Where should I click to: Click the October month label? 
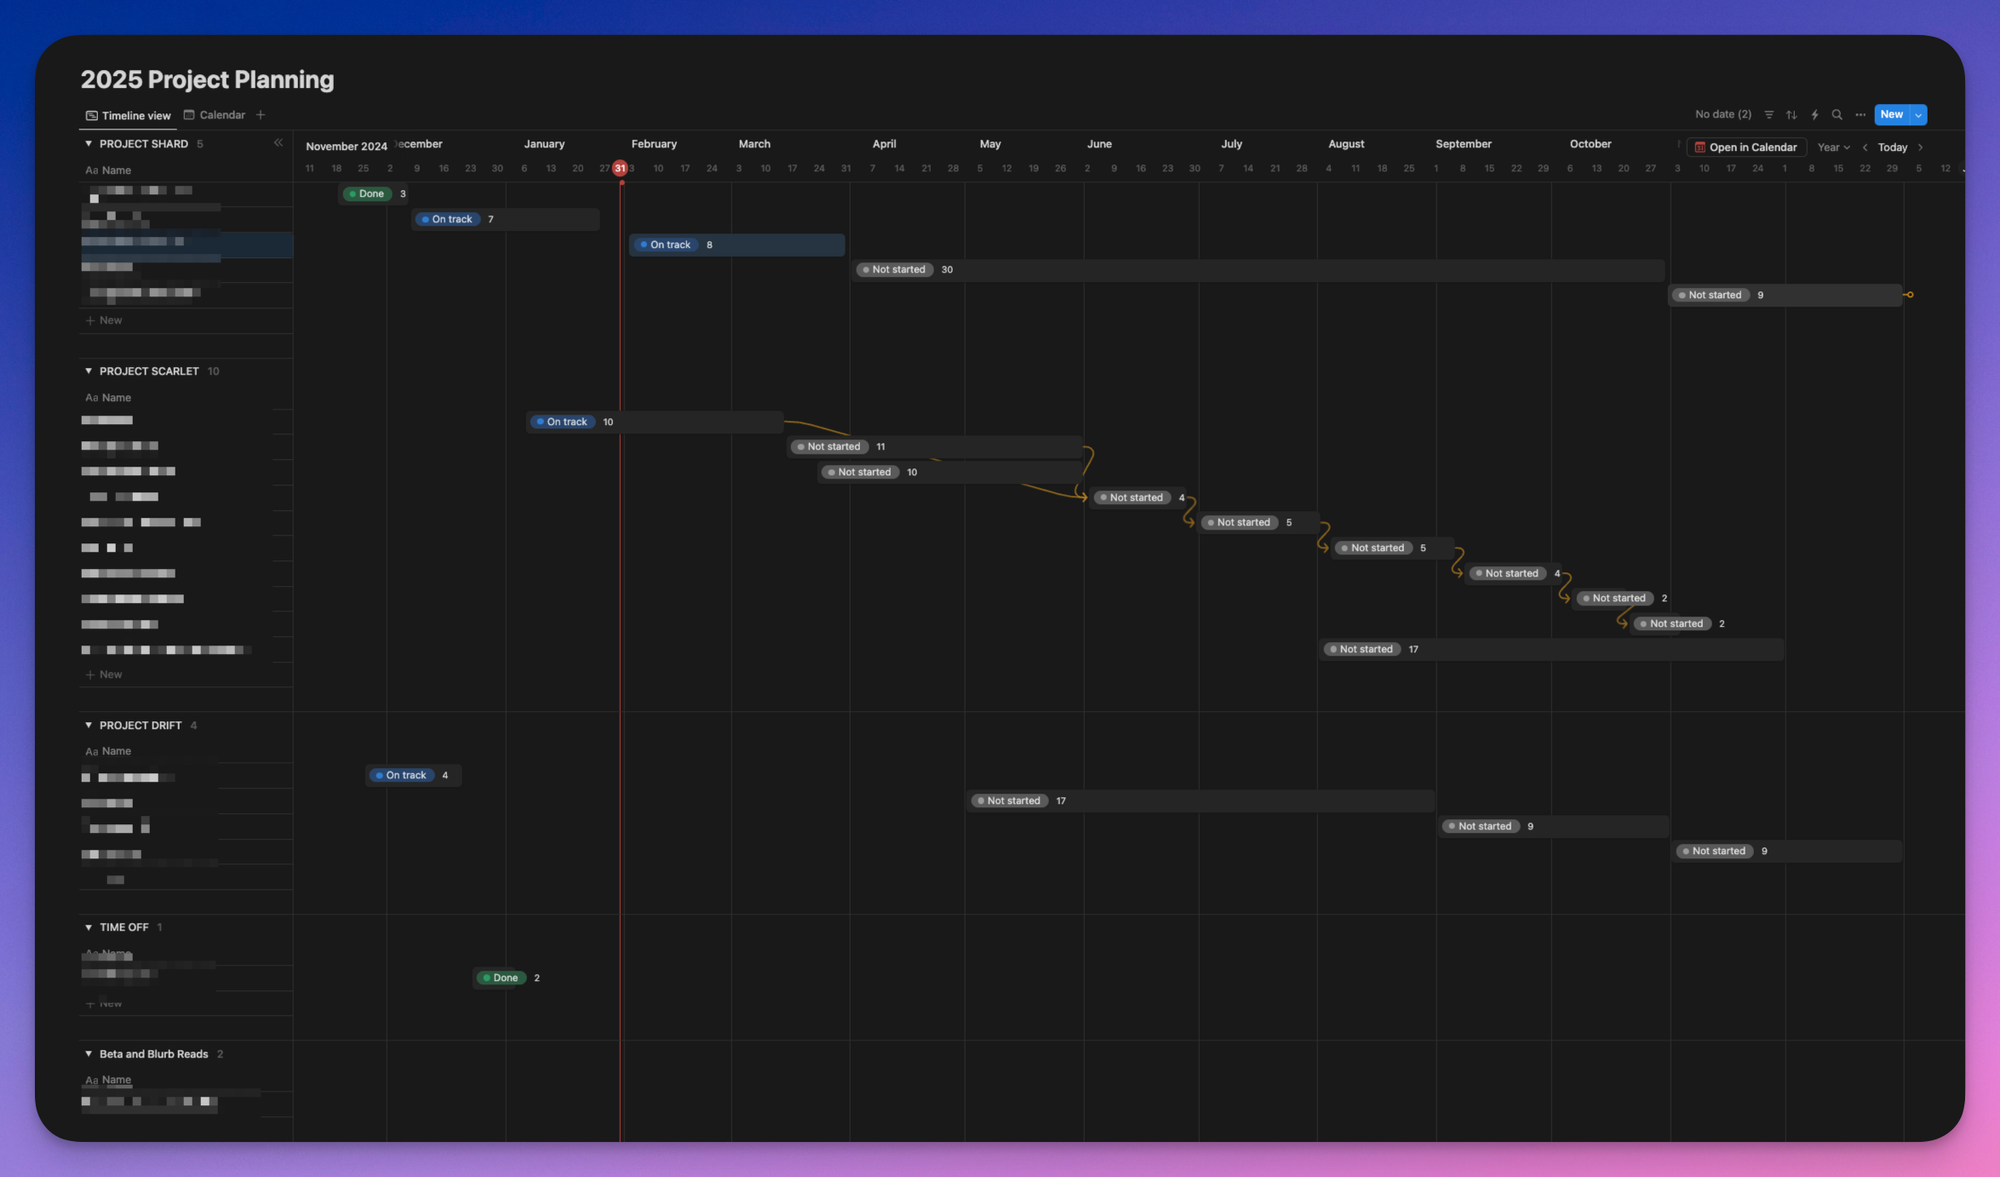(x=1590, y=144)
